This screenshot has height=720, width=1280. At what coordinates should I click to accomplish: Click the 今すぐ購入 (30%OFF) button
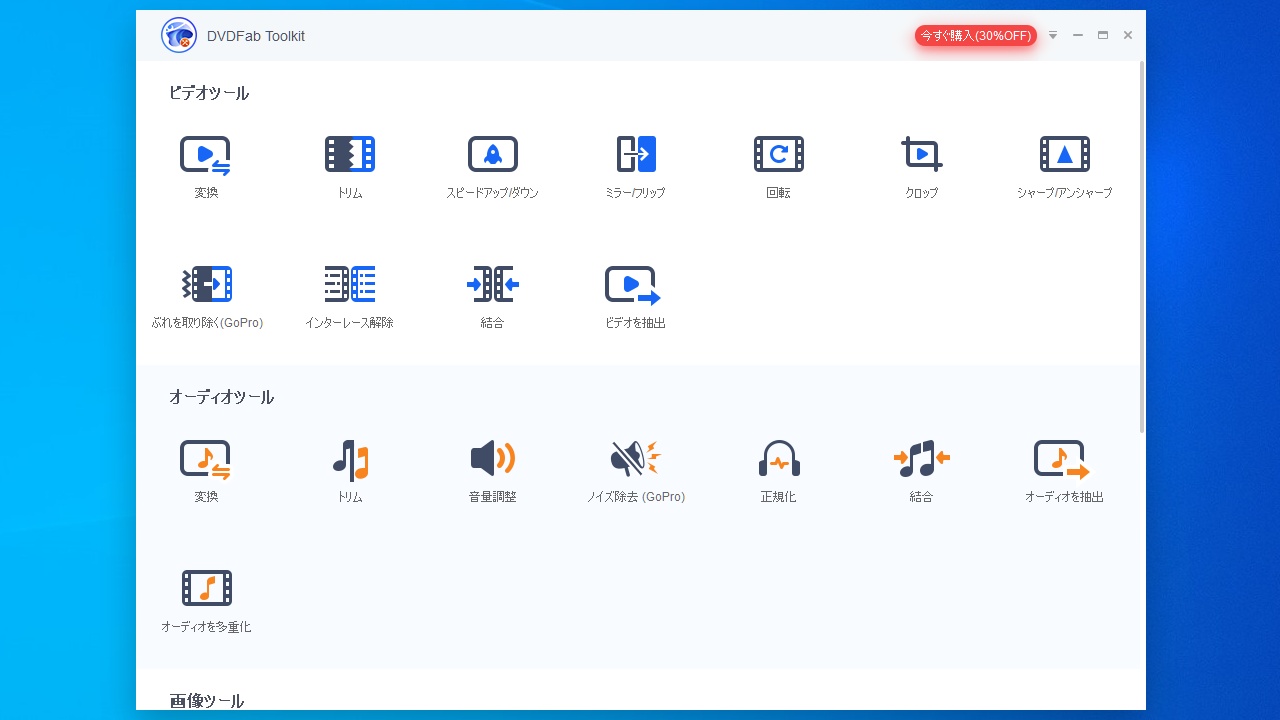tap(975, 36)
